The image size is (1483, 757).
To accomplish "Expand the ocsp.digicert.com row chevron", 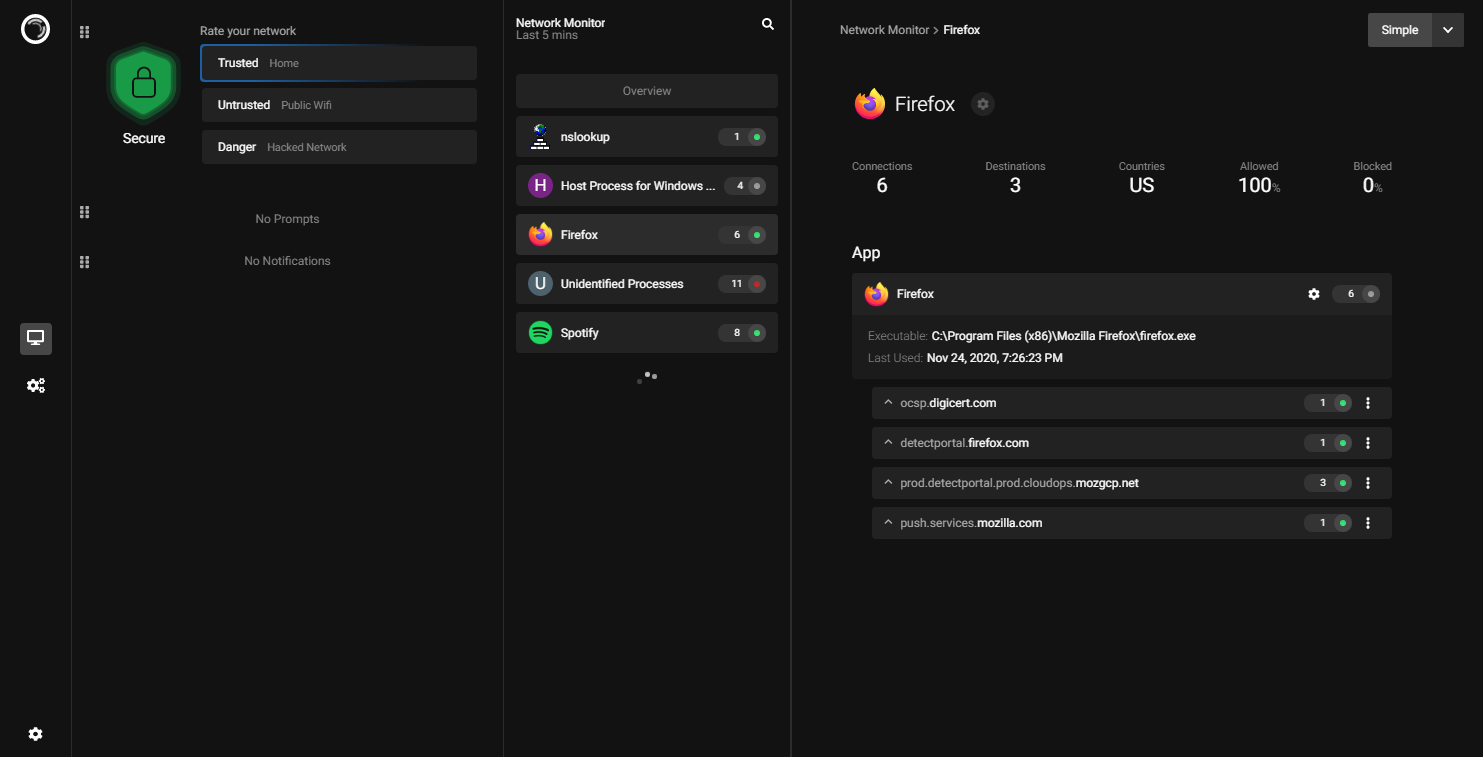I will [x=887, y=402].
